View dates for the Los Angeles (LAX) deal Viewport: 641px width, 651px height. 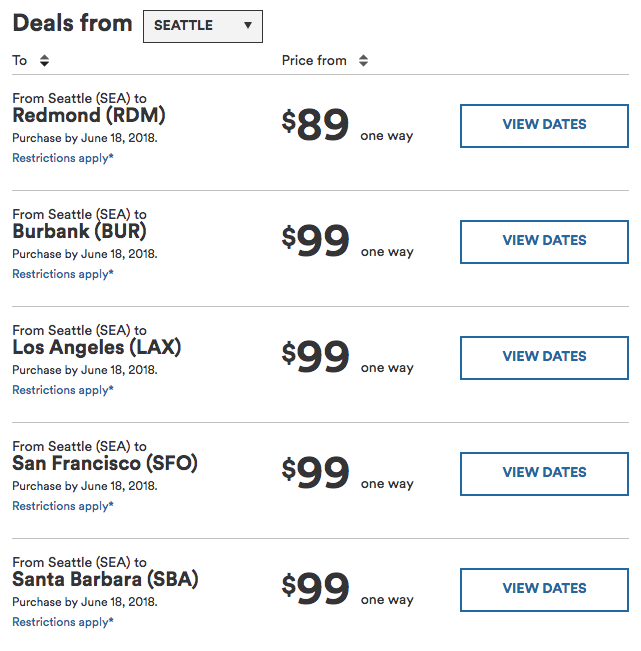click(x=544, y=357)
